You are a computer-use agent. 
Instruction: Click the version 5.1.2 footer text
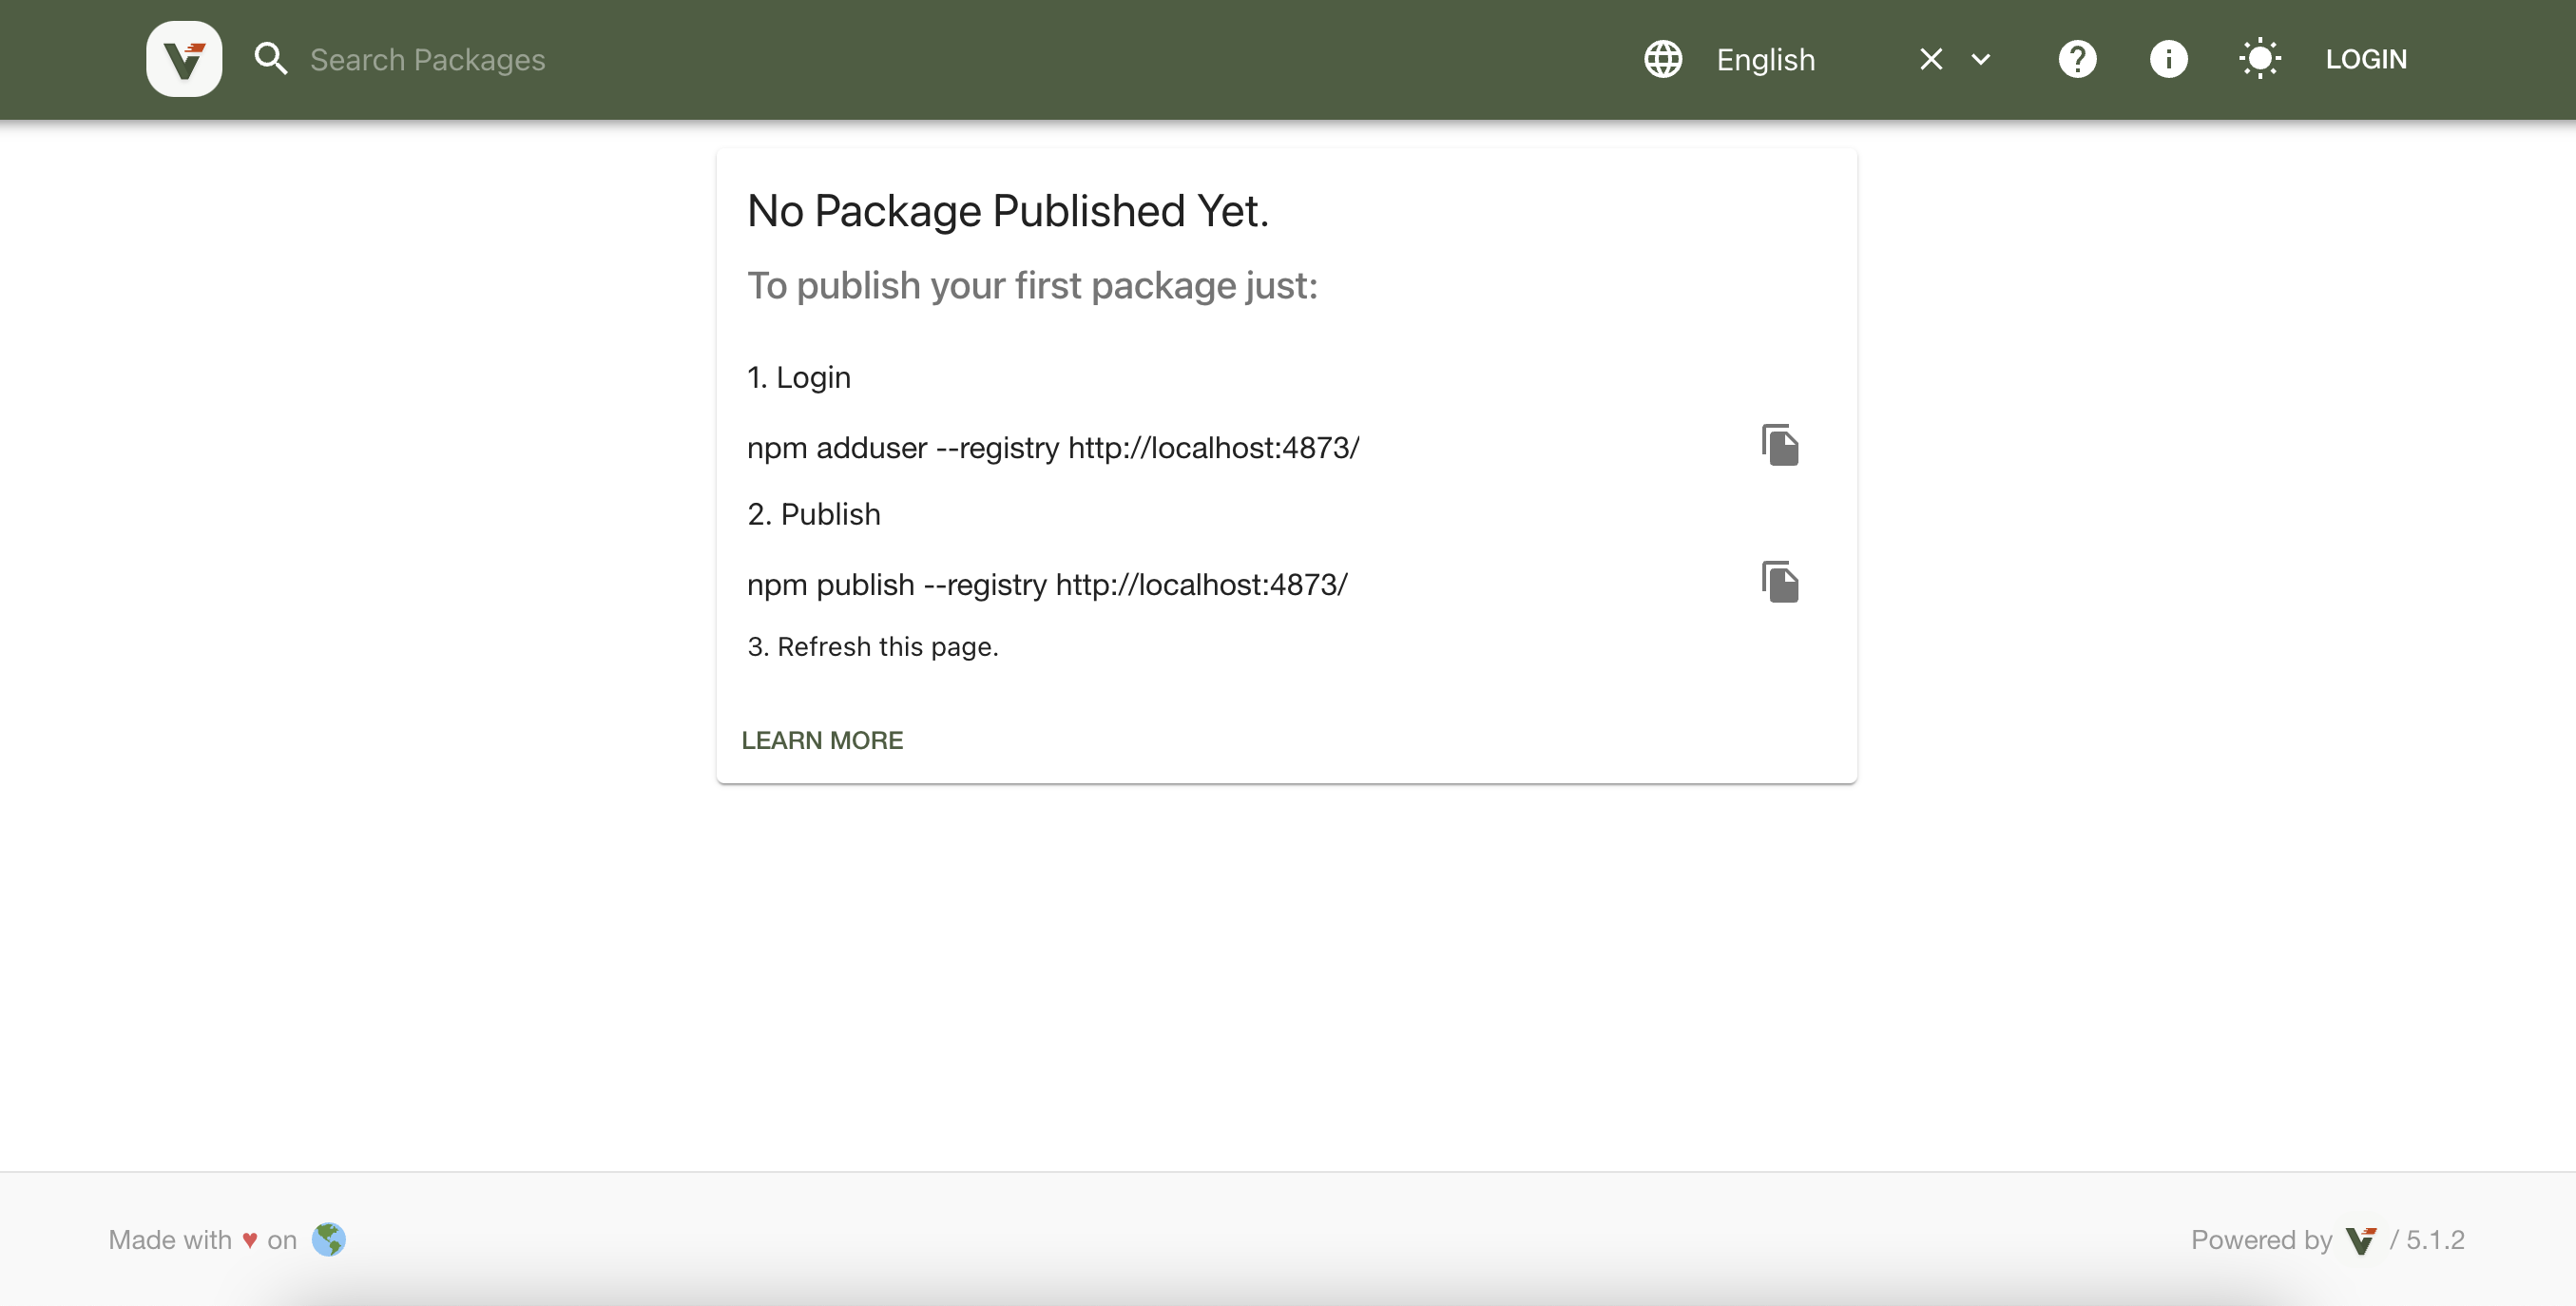[x=2434, y=1240]
